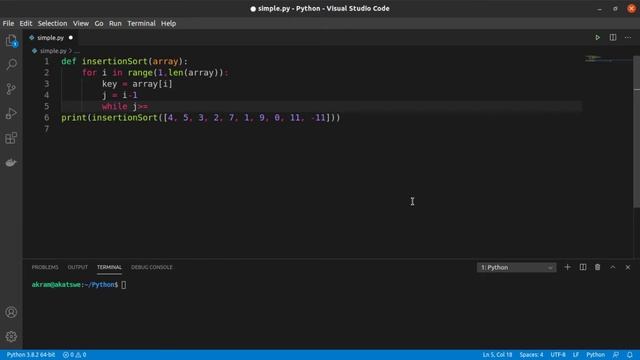Show errors and warnings count

tap(74, 355)
